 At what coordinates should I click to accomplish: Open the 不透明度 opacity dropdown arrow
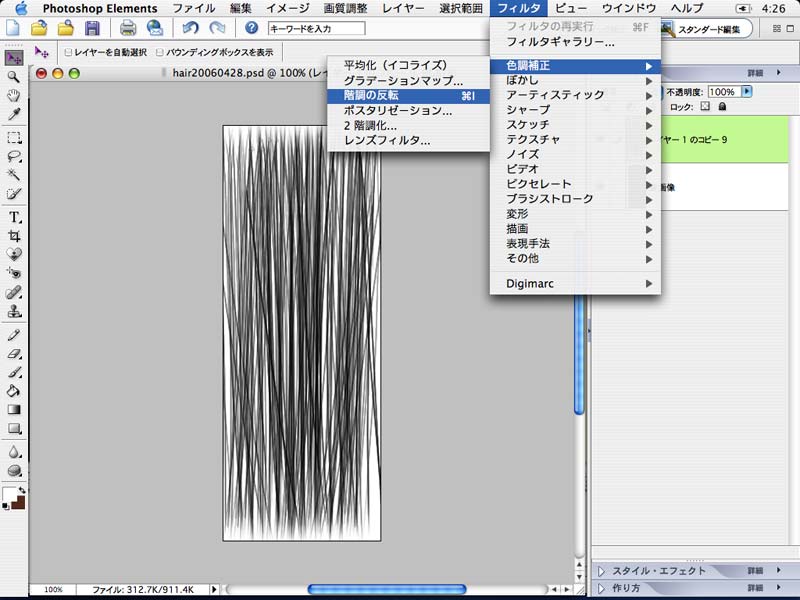747,91
